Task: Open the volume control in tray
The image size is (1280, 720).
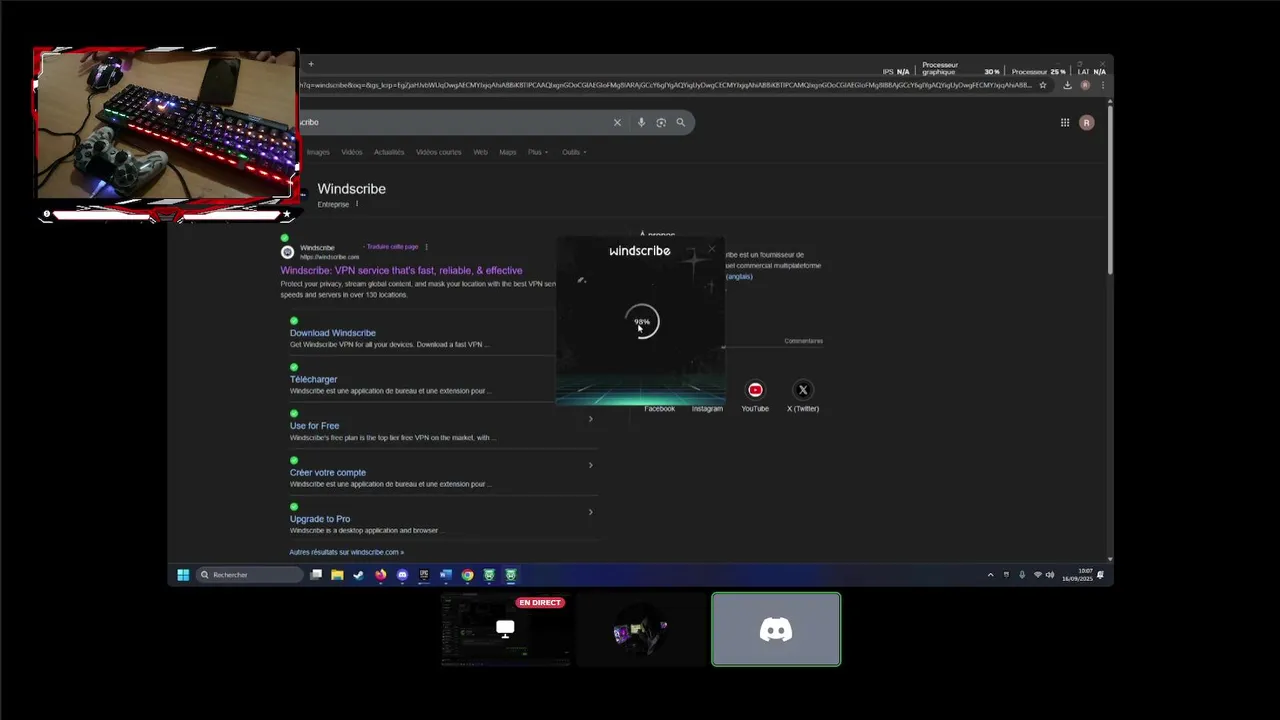Action: (1050, 575)
